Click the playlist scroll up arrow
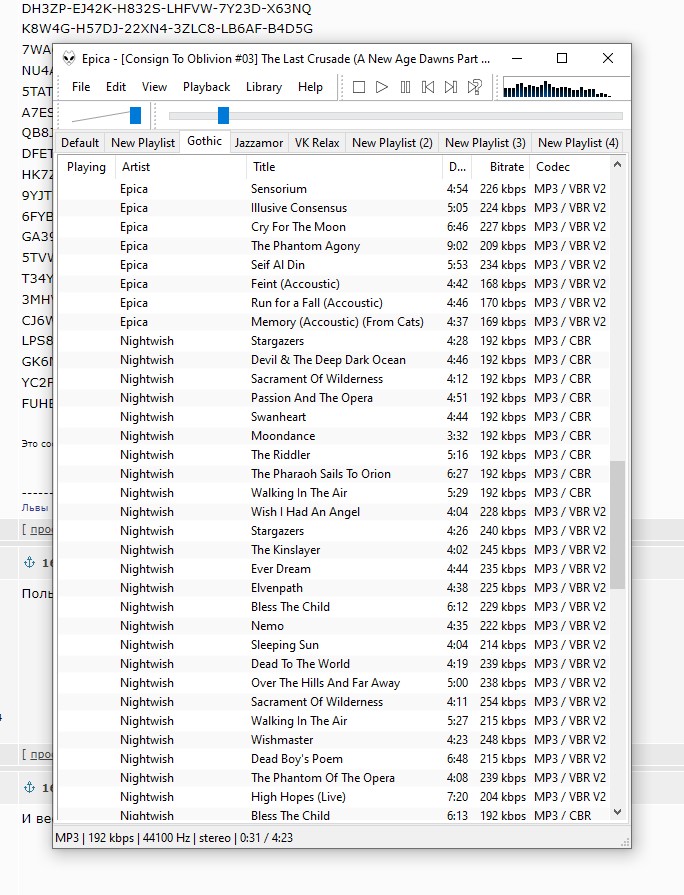This screenshot has width=684, height=895. pos(617,164)
